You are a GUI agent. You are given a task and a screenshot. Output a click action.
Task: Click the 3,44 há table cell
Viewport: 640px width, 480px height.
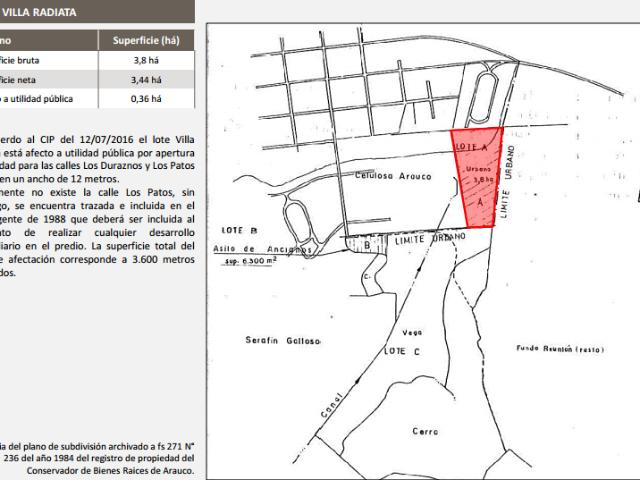pos(146,79)
